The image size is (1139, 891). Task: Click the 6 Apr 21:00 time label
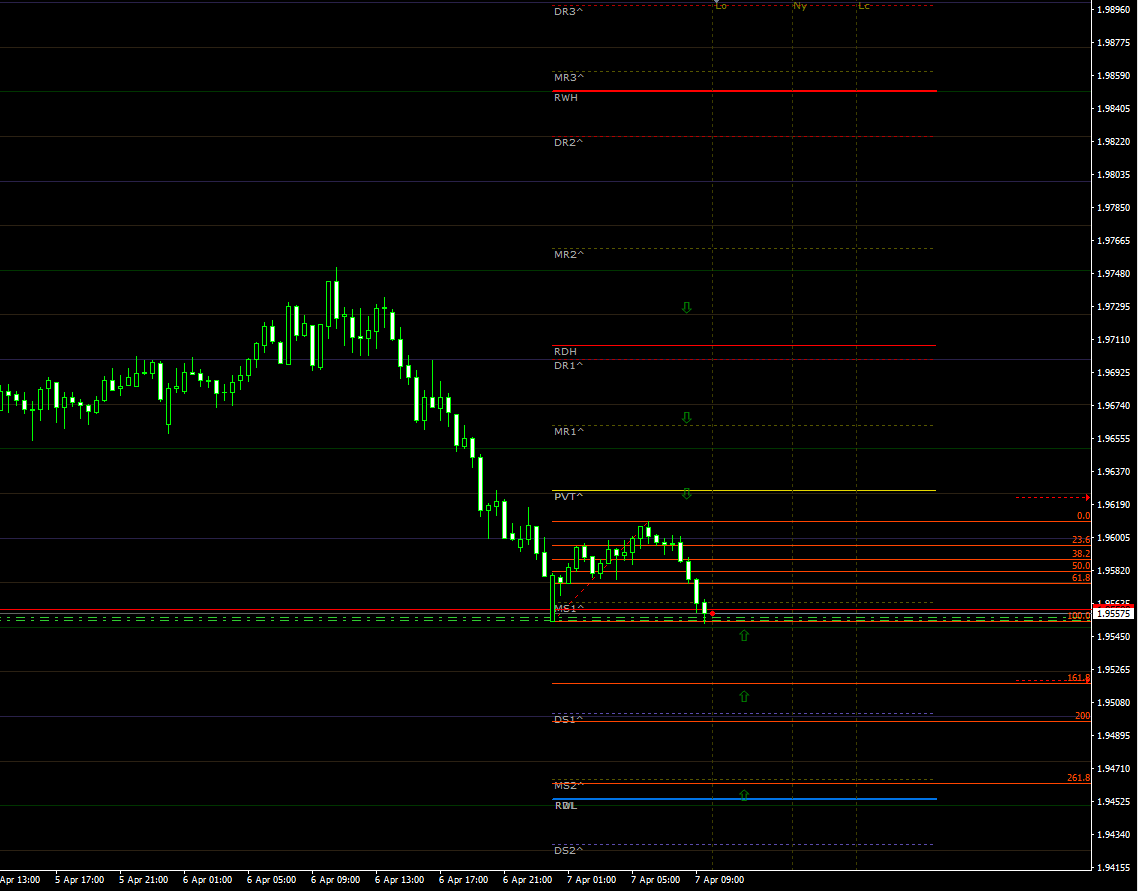527,880
